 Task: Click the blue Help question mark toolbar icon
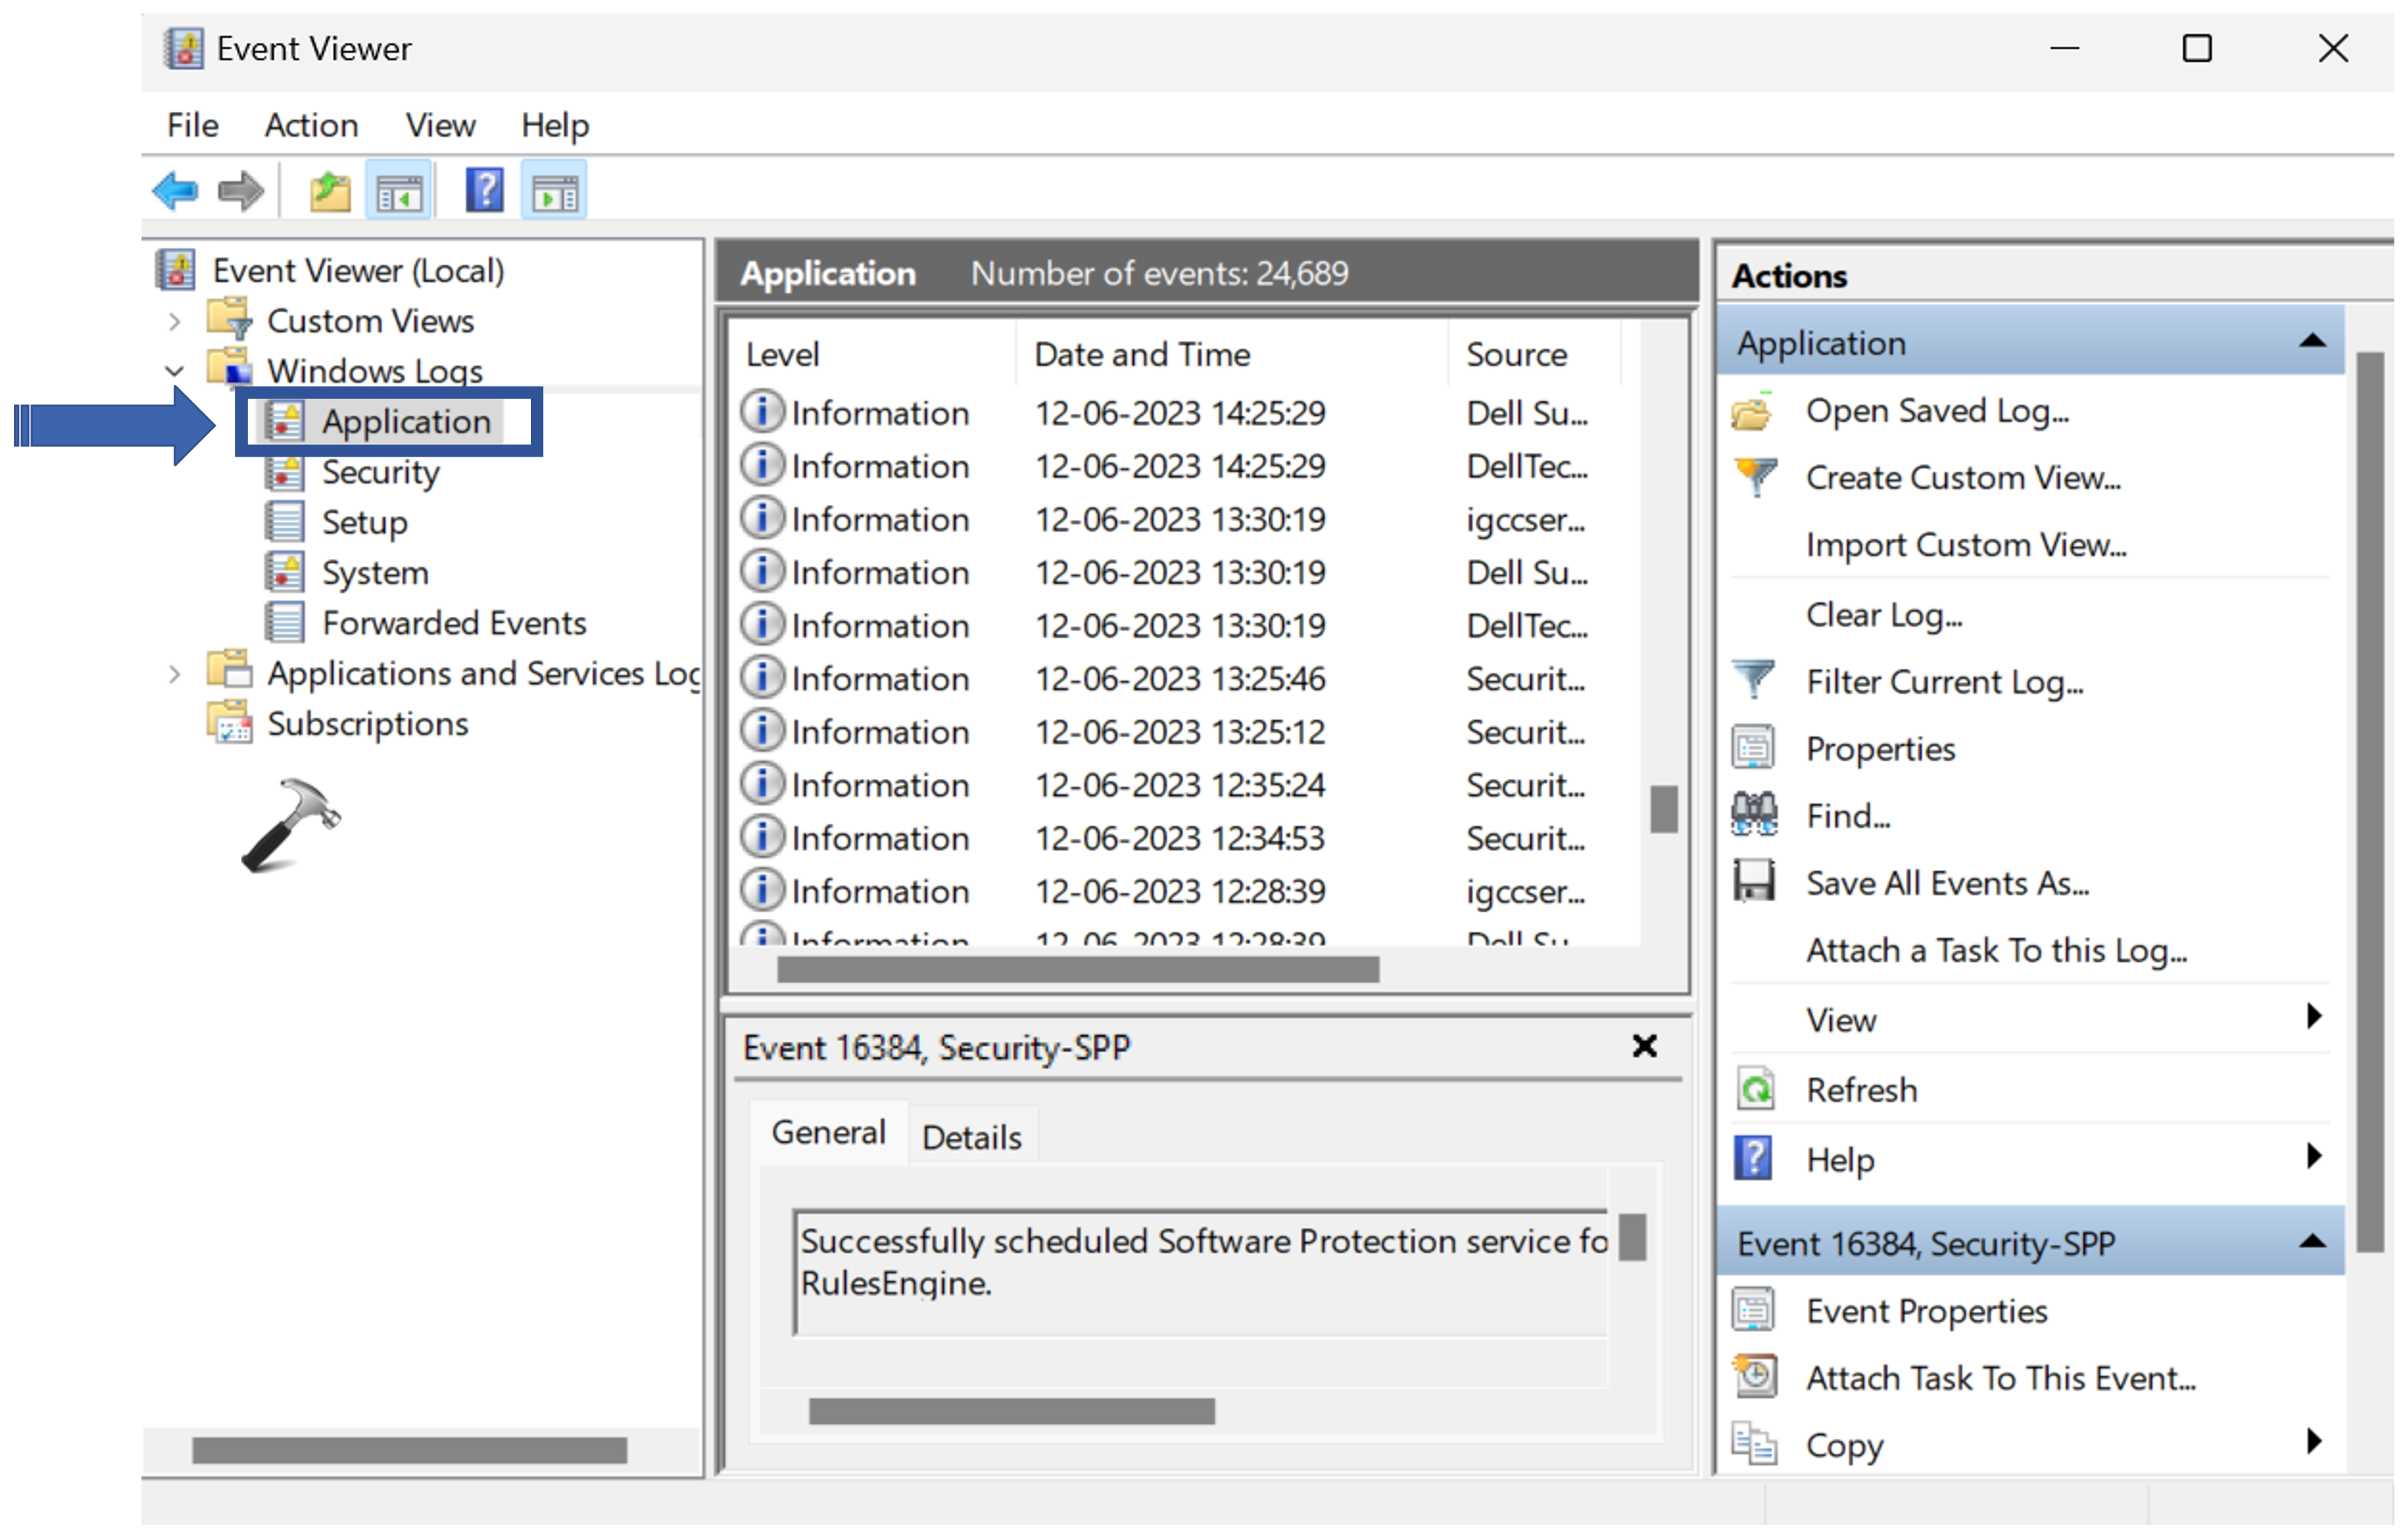484,190
